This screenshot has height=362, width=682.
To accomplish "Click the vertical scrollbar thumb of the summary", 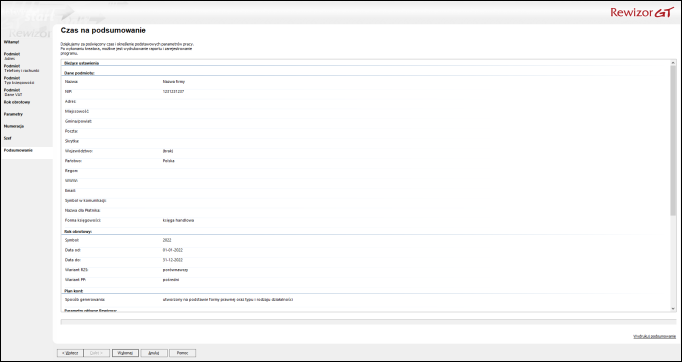I will [673, 140].
